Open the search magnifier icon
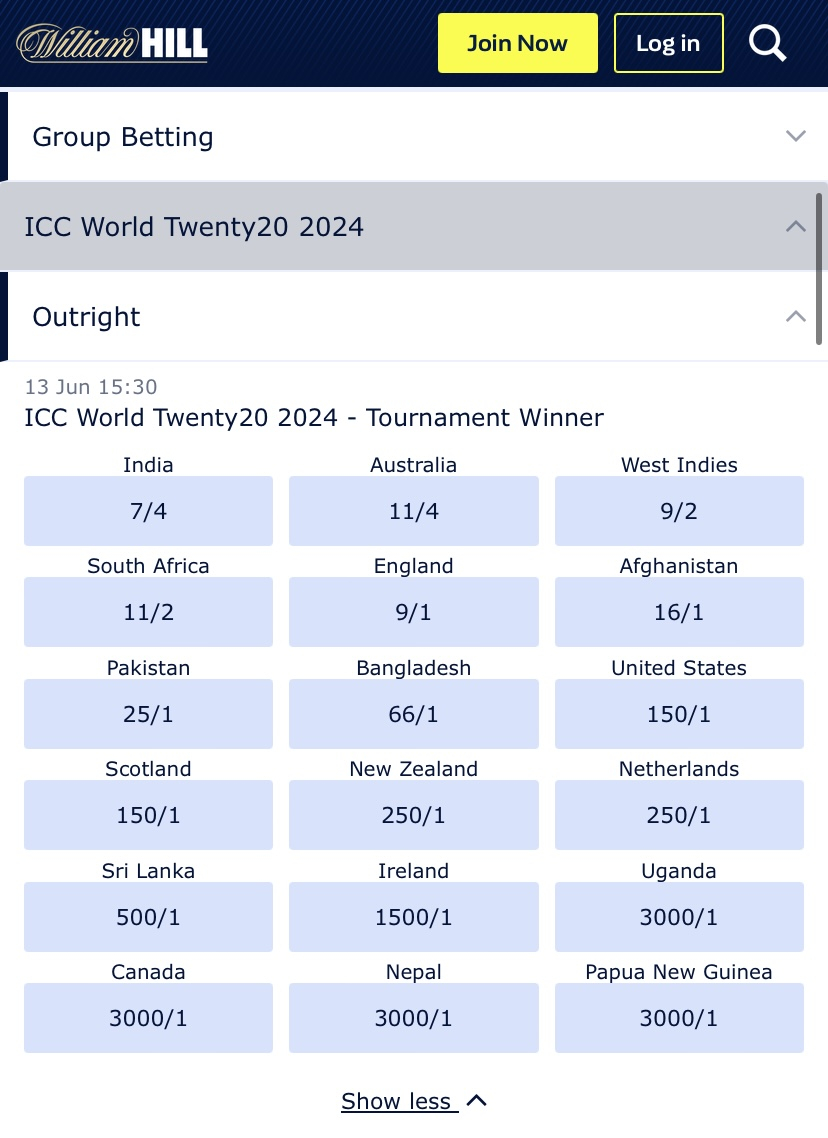This screenshot has width=828, height=1138. click(767, 43)
